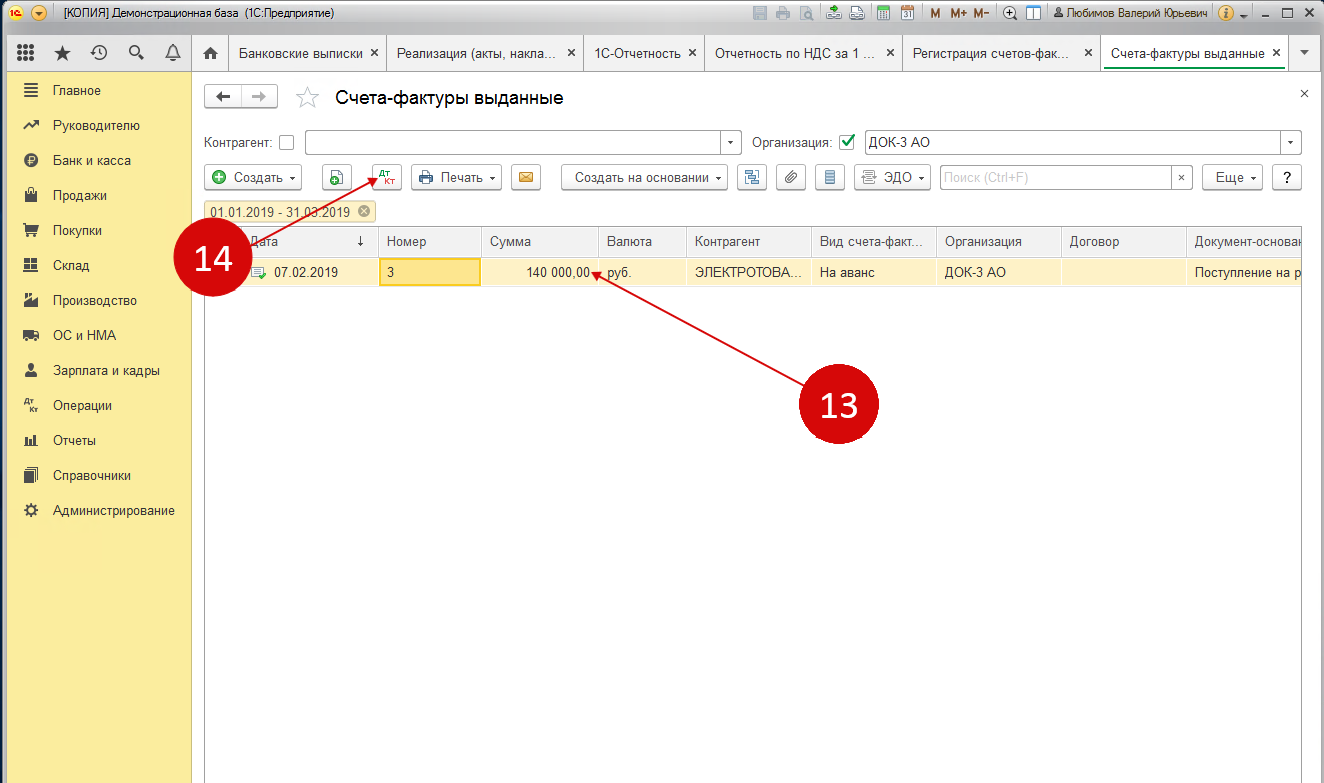
Task: Clear the search field with the x
Action: (1182, 177)
